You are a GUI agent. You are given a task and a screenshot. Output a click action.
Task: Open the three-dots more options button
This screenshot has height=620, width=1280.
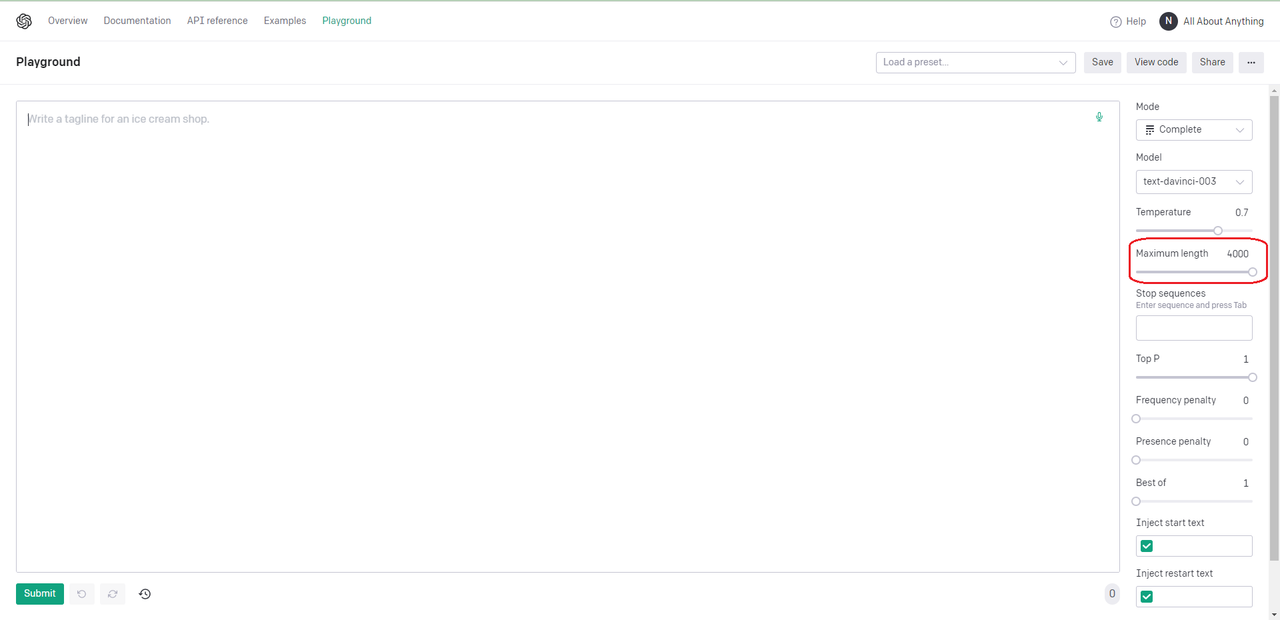coord(1251,62)
